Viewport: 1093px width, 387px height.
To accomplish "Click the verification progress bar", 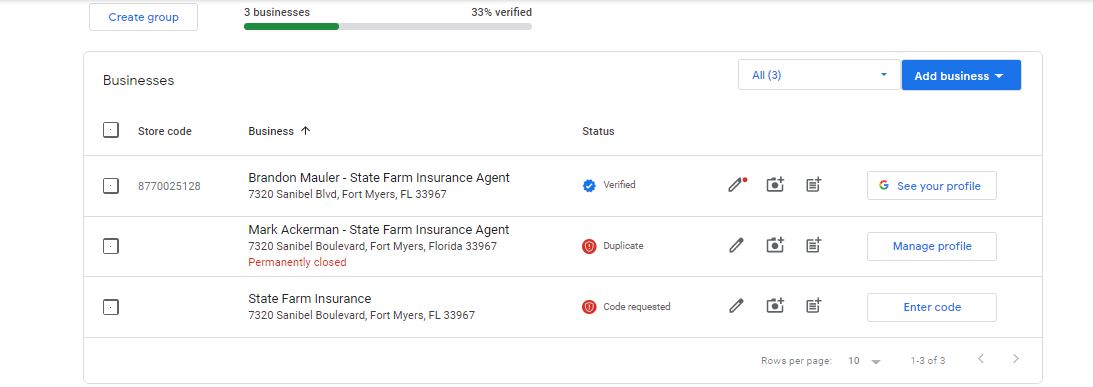I will [x=388, y=26].
